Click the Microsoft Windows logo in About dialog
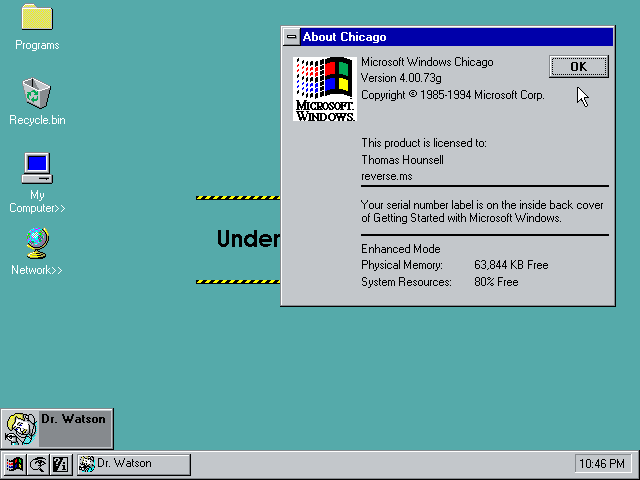 tap(325, 89)
